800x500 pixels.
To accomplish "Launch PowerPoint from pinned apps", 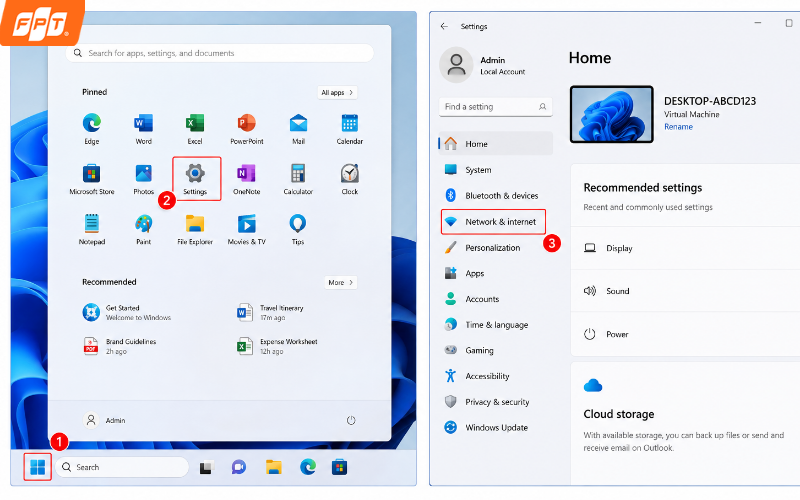I will point(247,129).
